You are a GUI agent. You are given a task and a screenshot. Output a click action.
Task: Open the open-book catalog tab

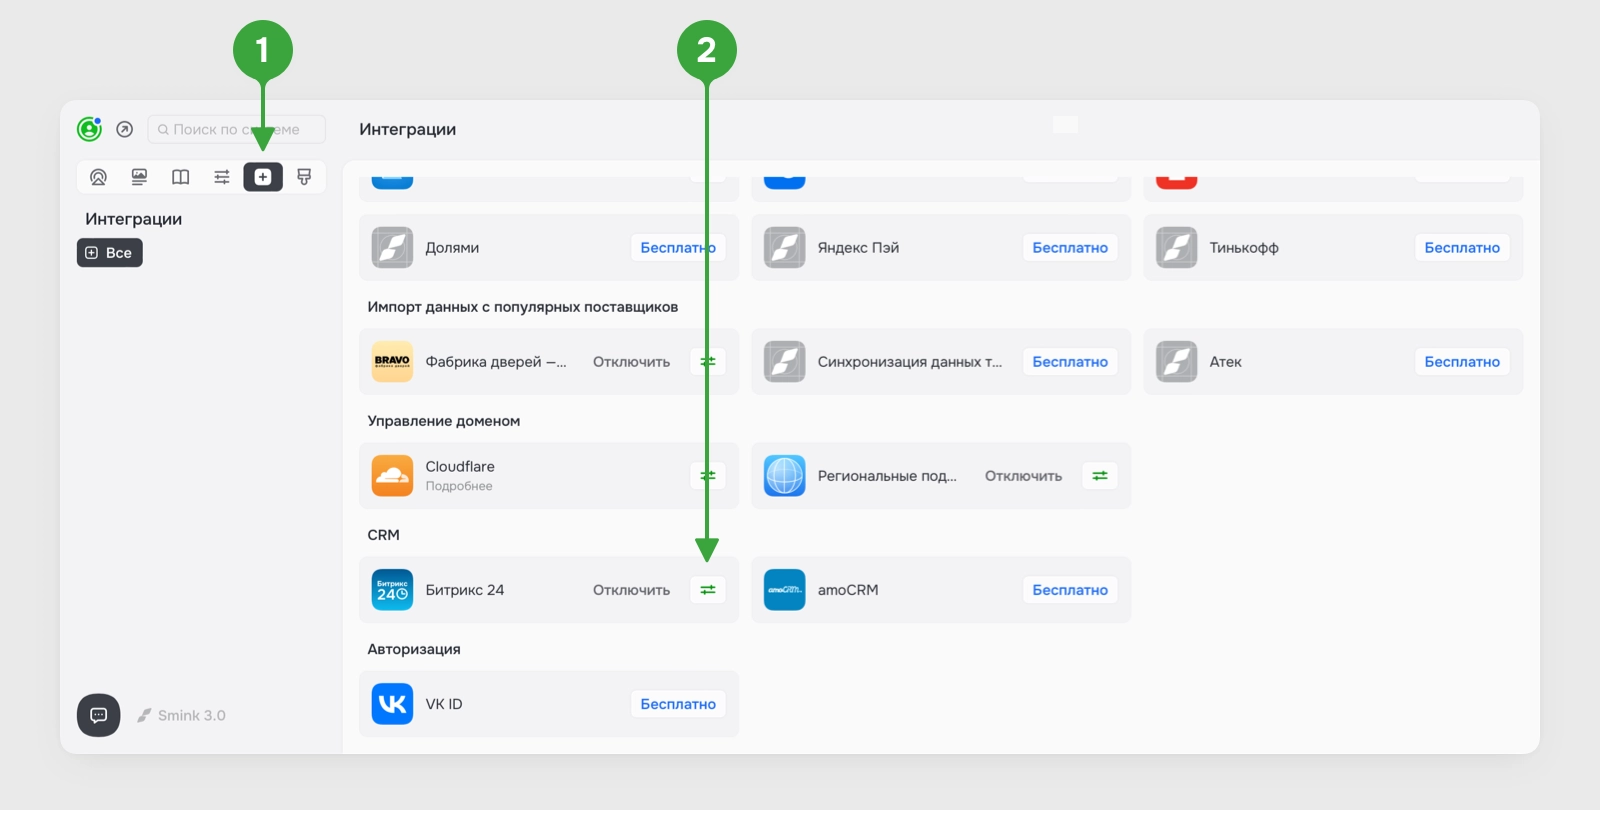click(x=180, y=177)
